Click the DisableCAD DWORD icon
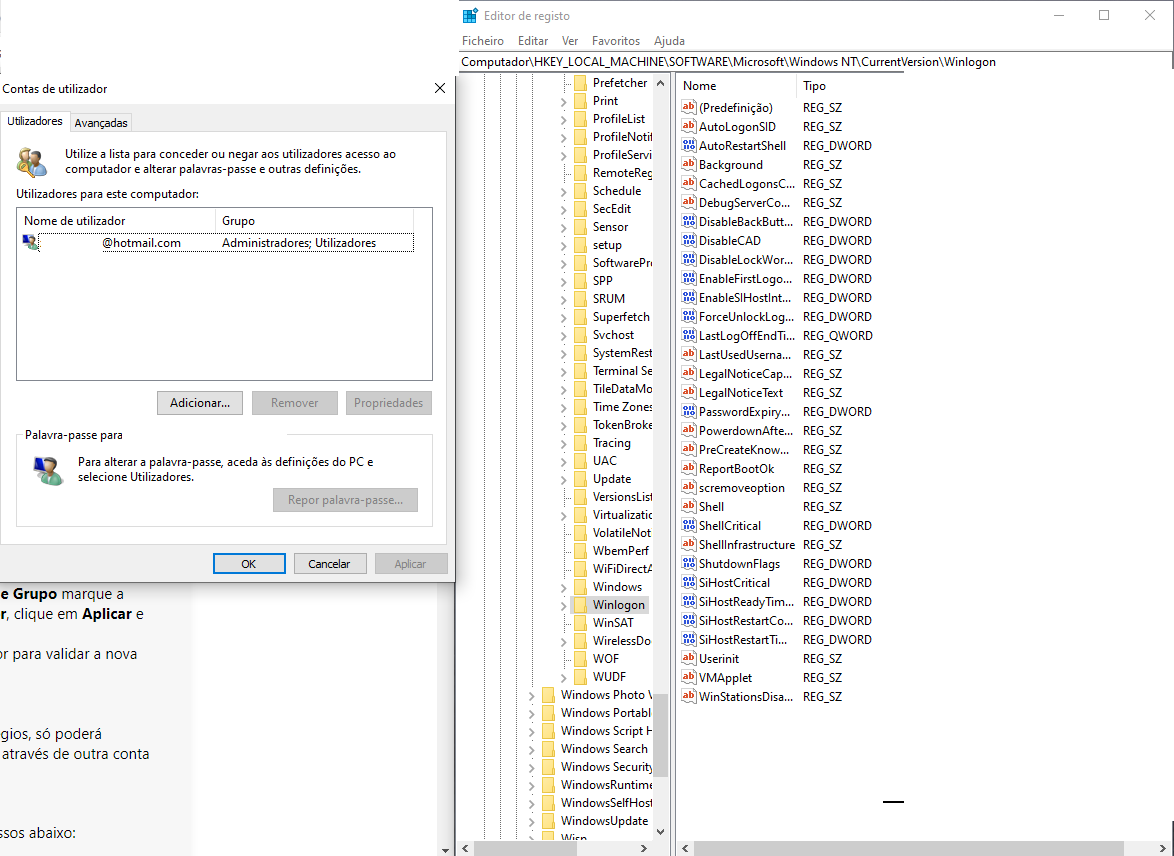 [689, 240]
